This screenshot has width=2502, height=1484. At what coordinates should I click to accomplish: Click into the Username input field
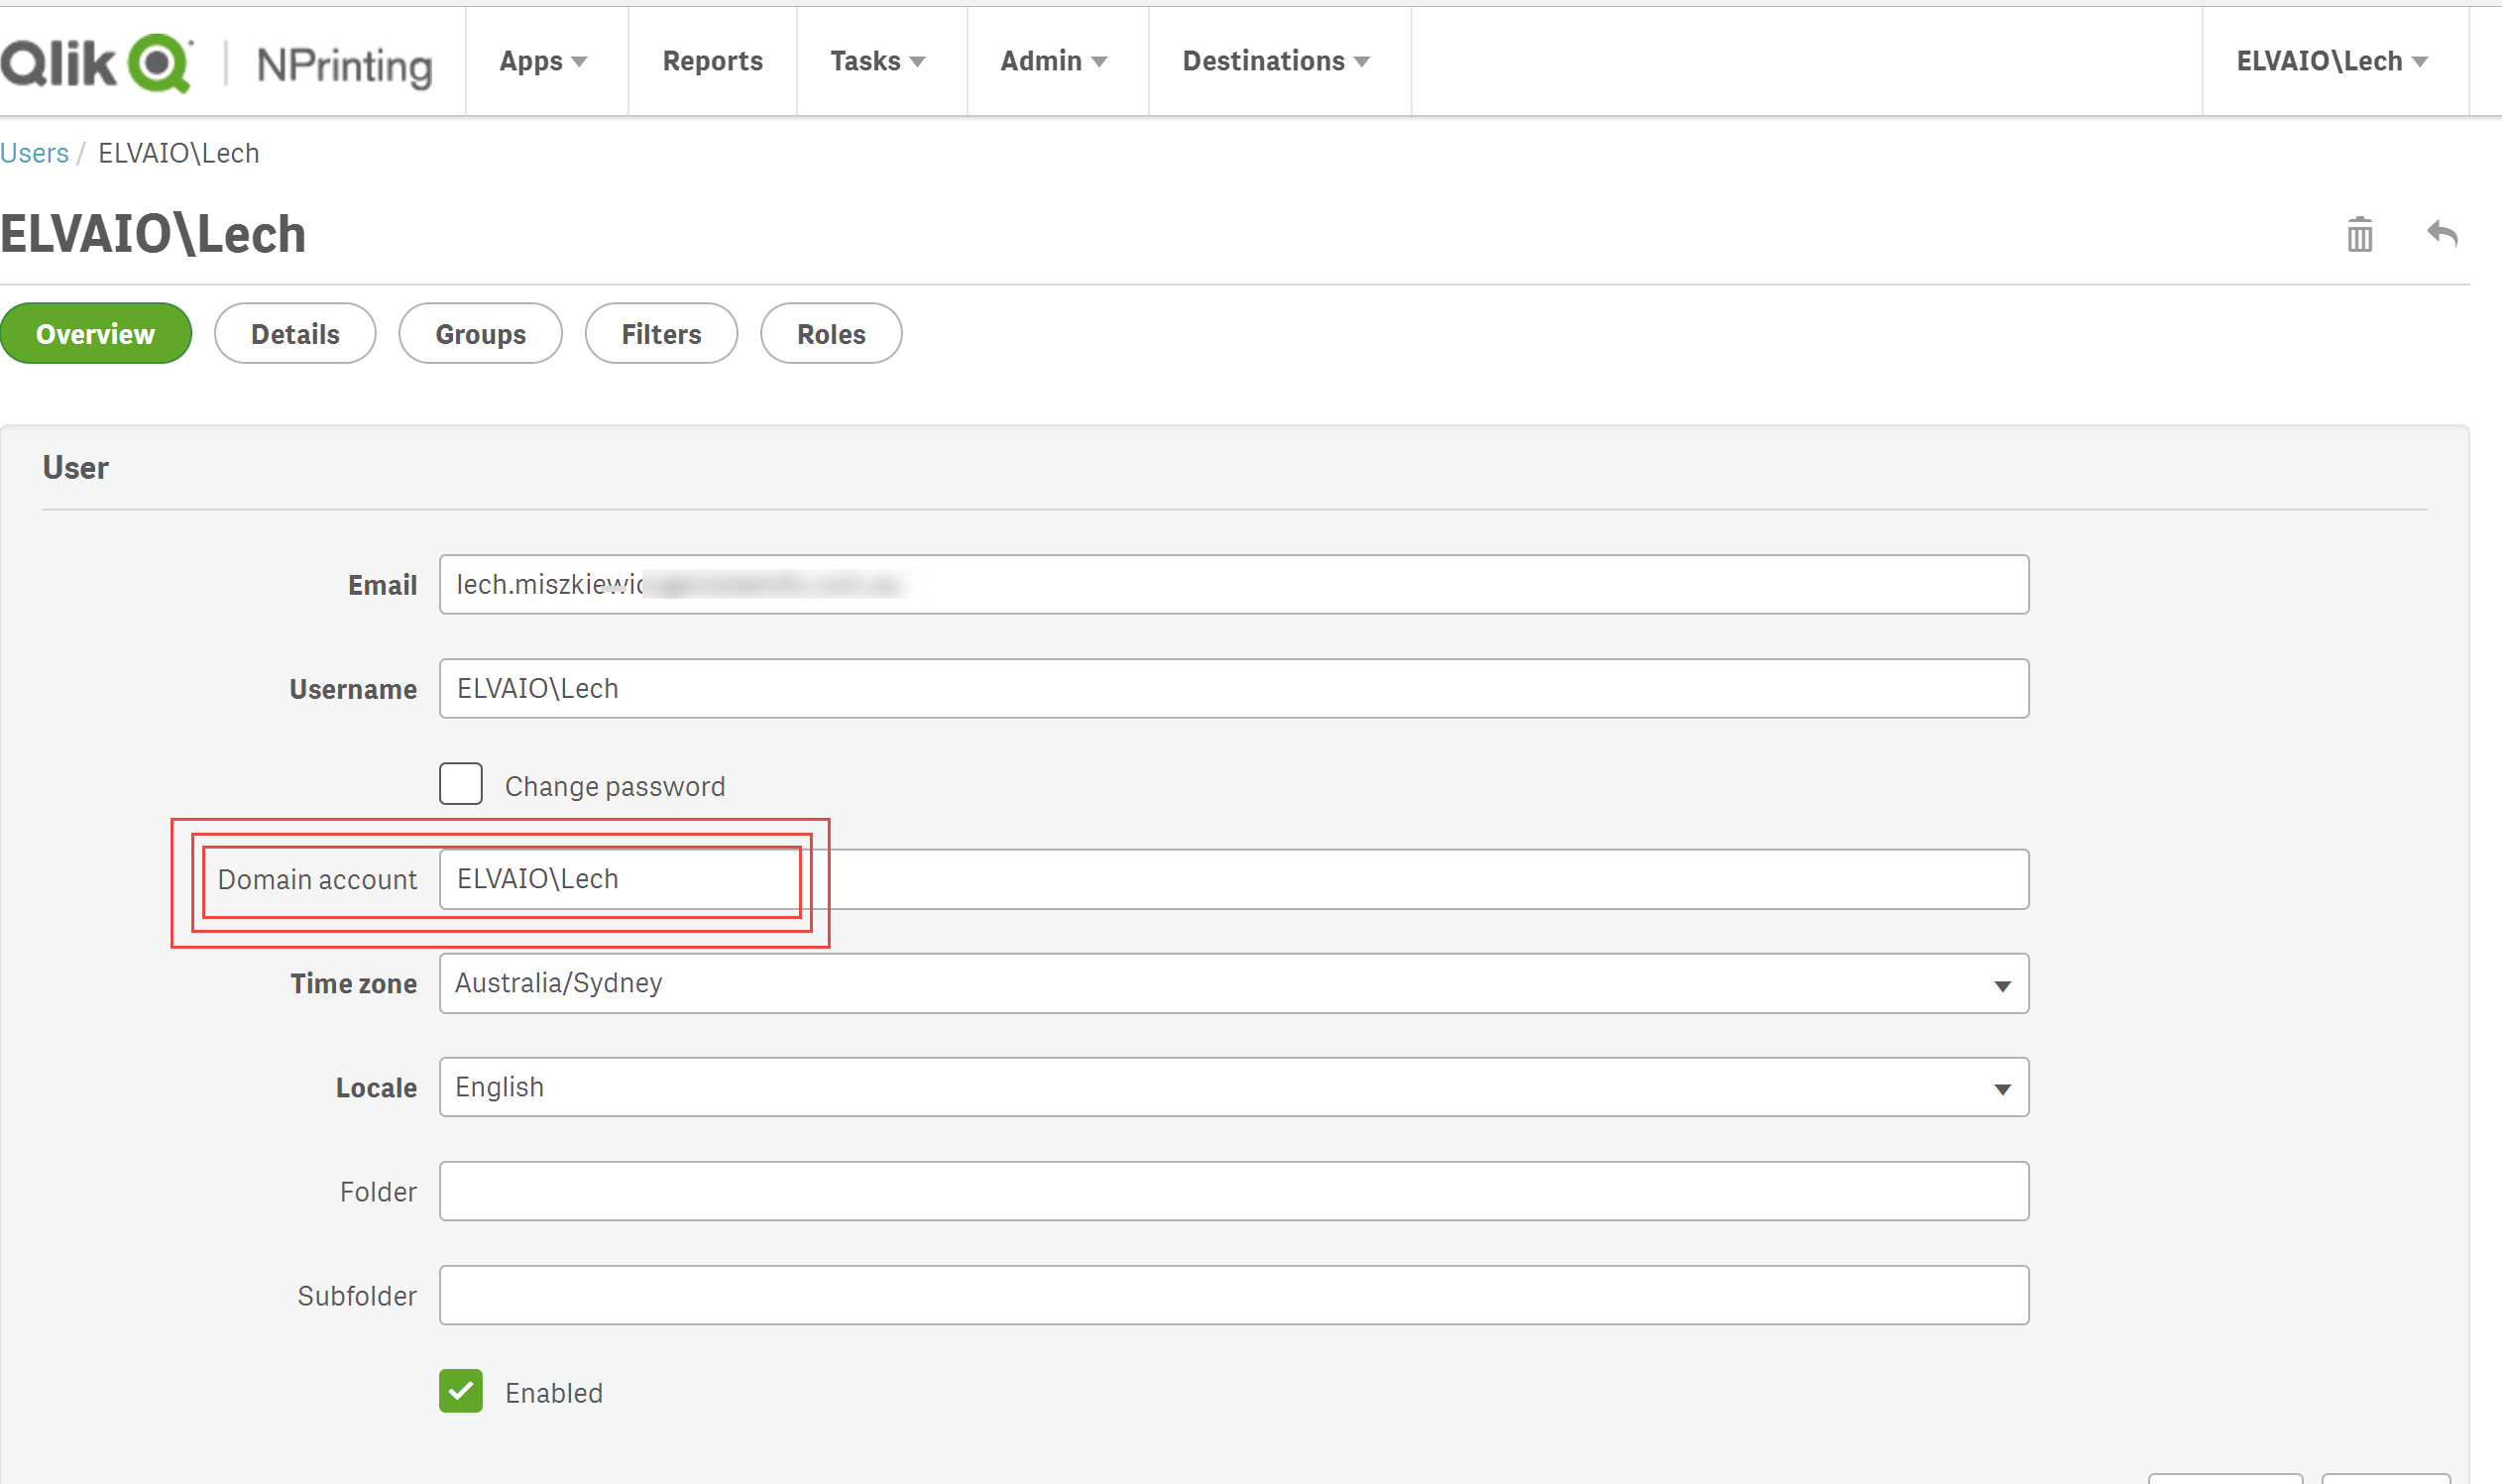[1234, 689]
